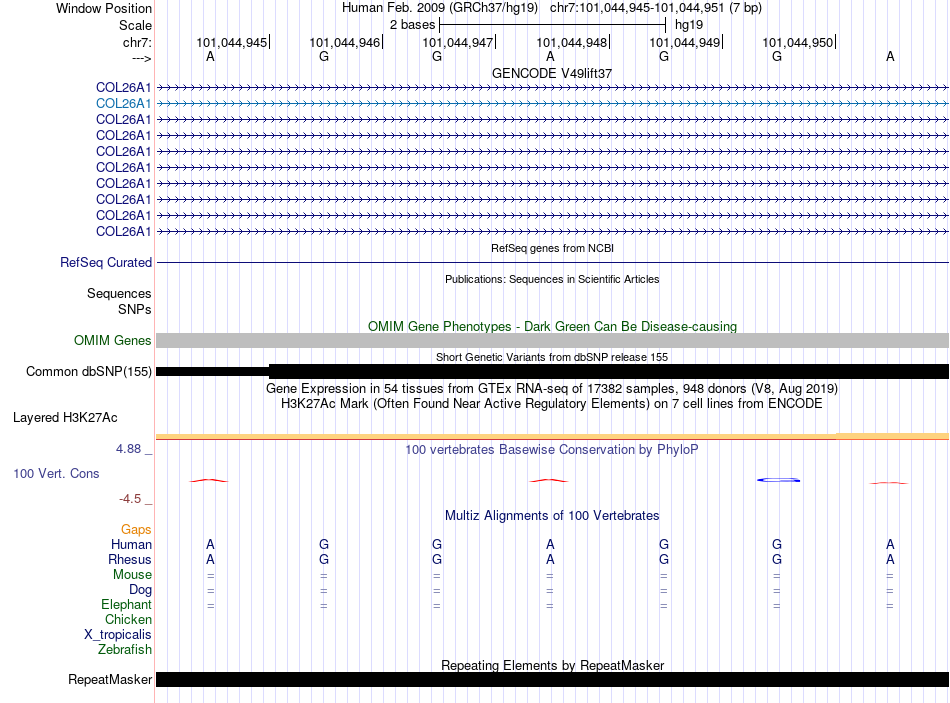
Task: Click the black RepeatMasker element bar
Action: pos(552,679)
